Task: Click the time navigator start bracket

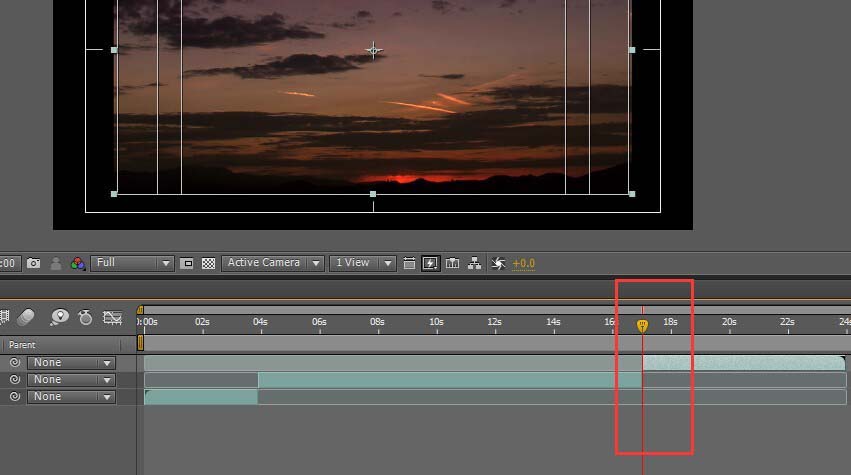Action: pyautogui.click(x=140, y=310)
